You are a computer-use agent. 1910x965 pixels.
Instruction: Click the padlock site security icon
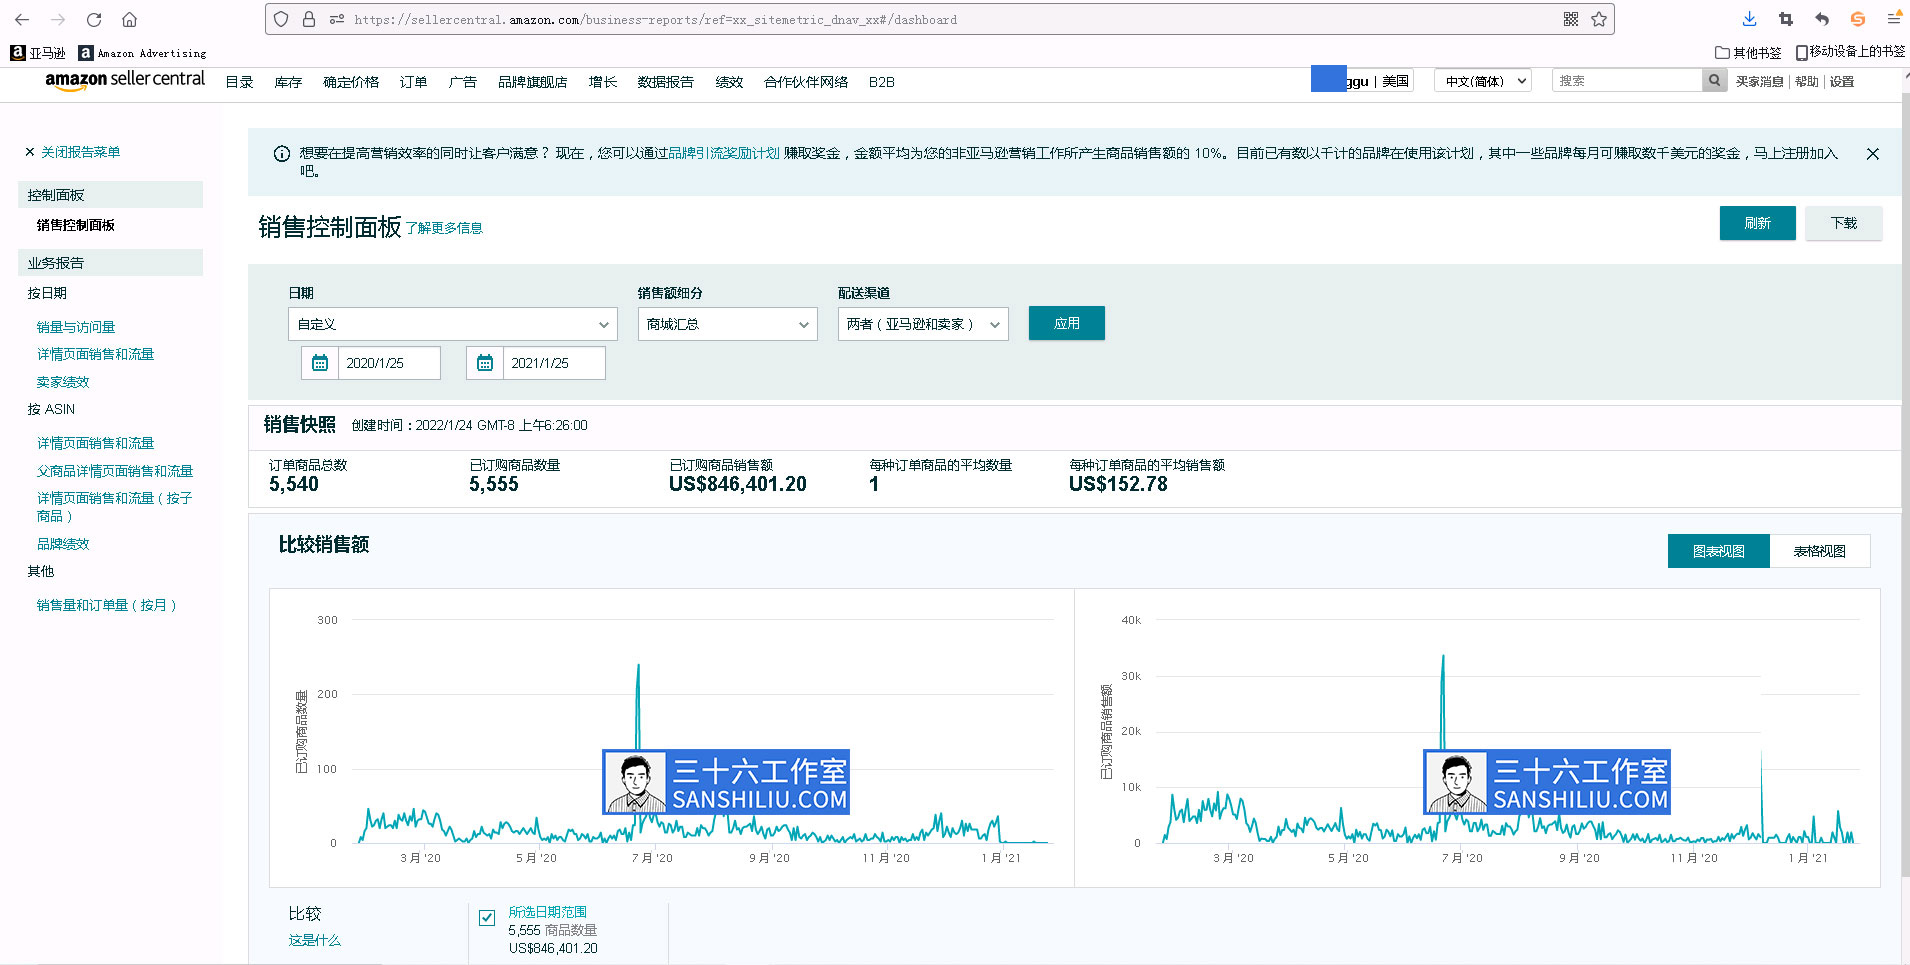(309, 19)
